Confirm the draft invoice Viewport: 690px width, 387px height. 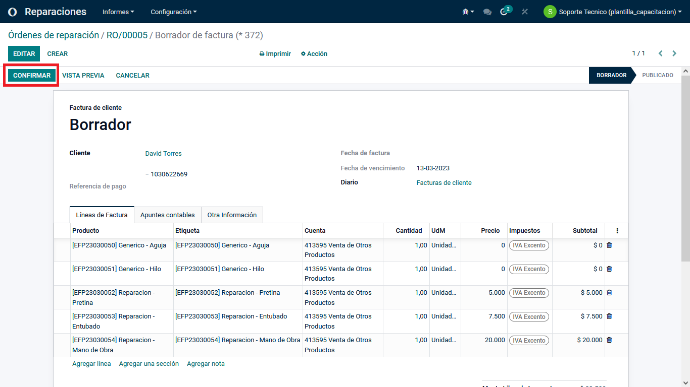tap(32, 75)
